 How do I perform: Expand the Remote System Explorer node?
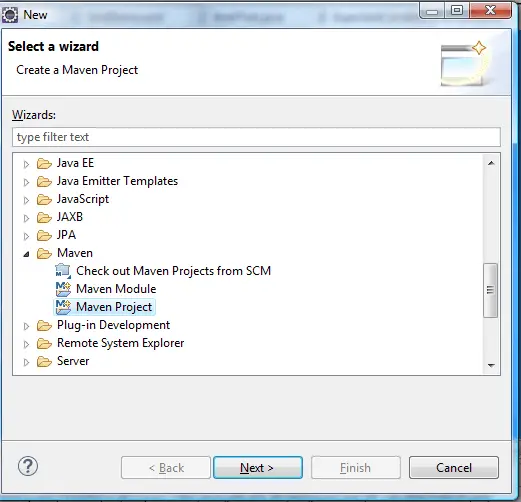click(26, 344)
